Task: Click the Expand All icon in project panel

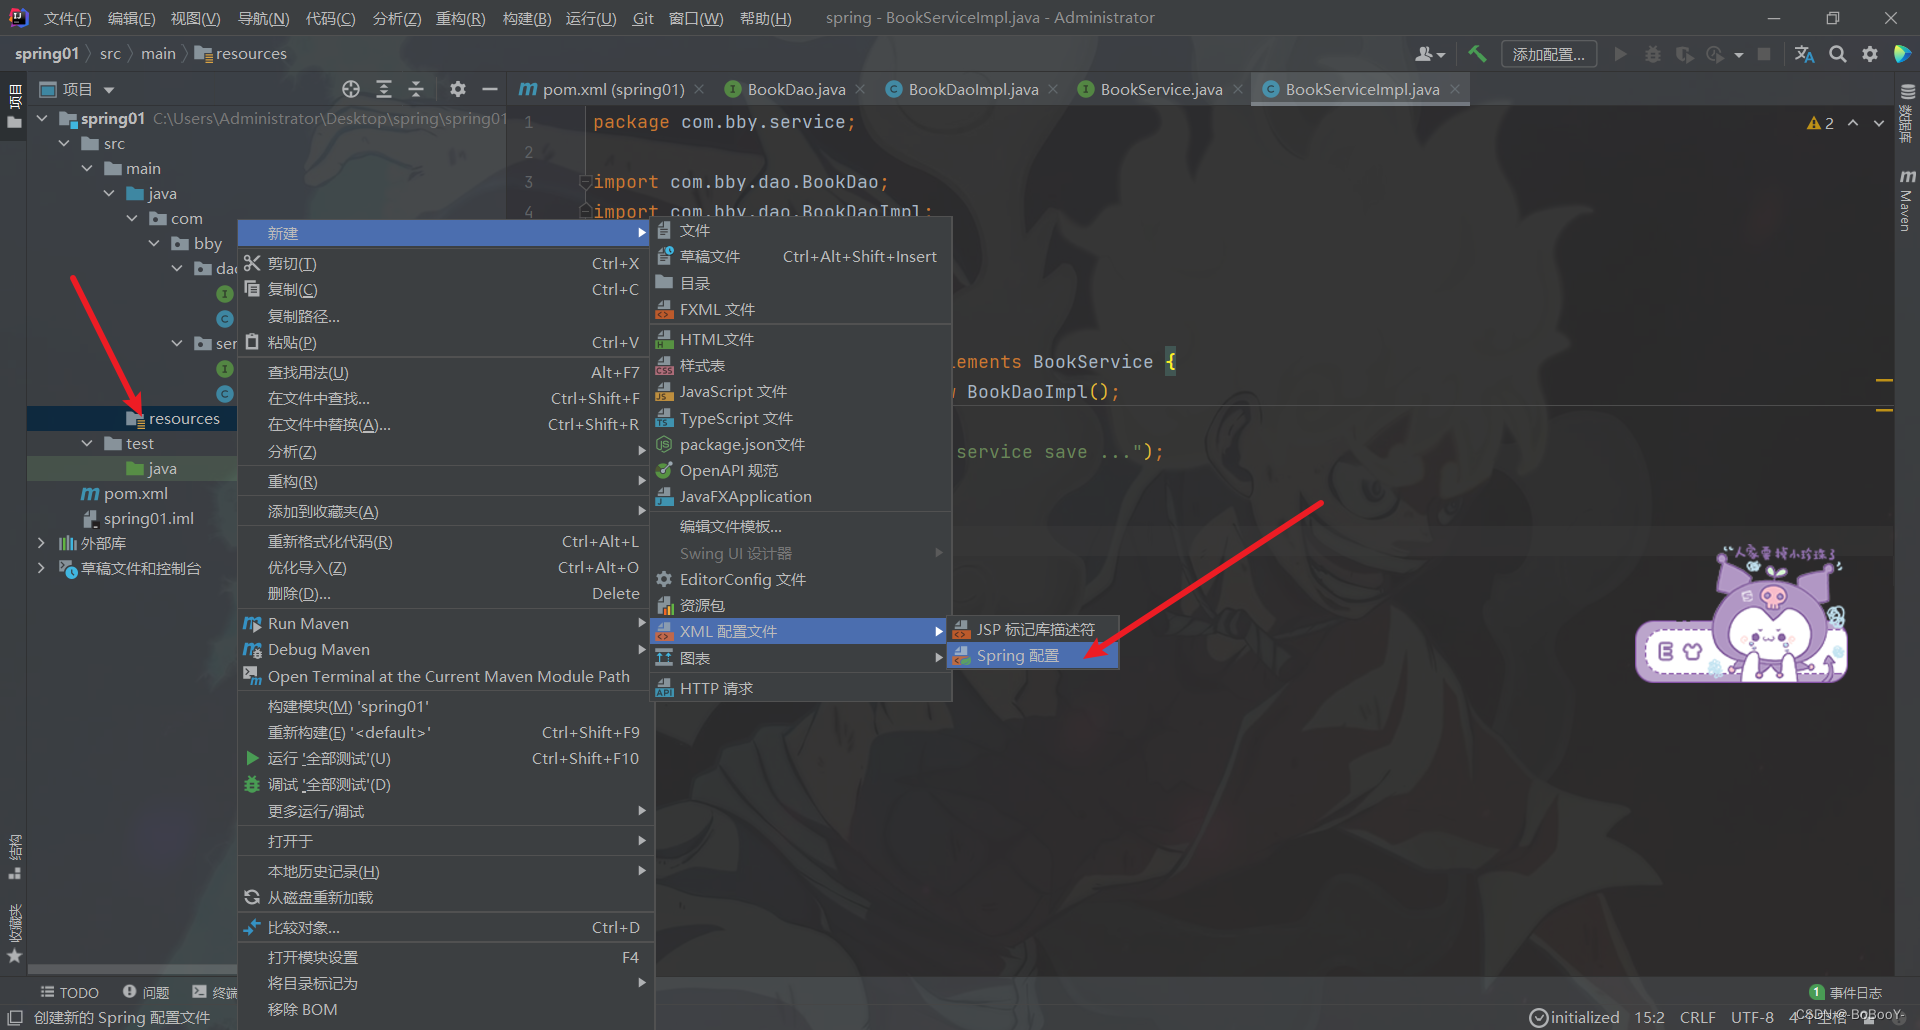Action: 384,89
